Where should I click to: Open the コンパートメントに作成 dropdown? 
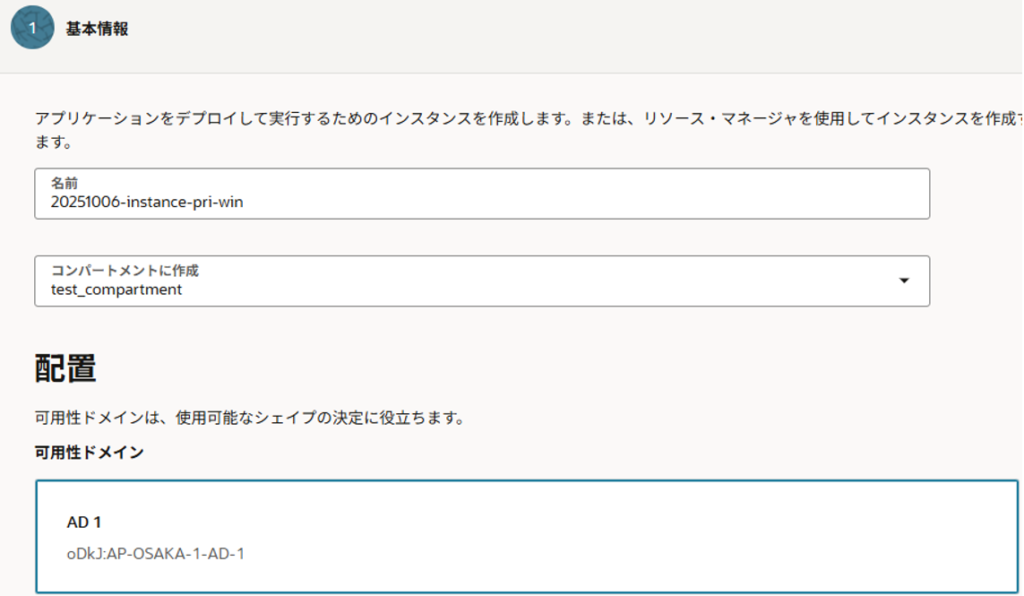[x=481, y=281]
